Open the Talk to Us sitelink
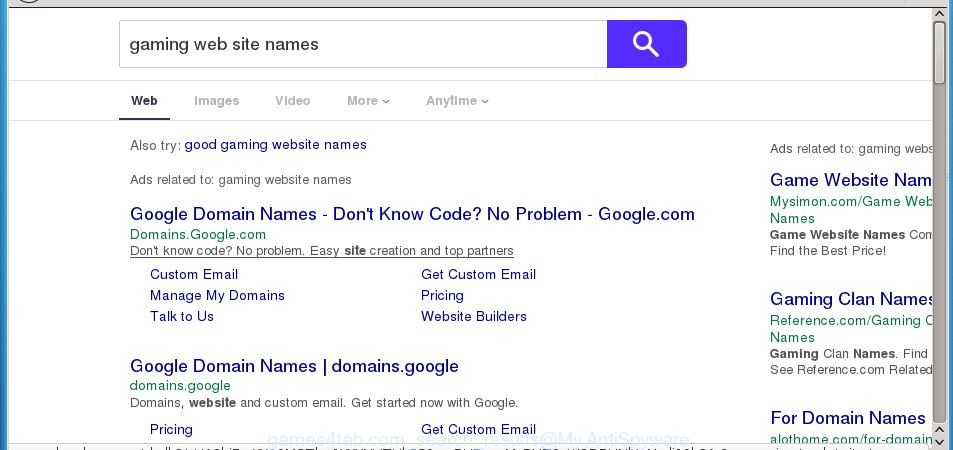 click(182, 316)
